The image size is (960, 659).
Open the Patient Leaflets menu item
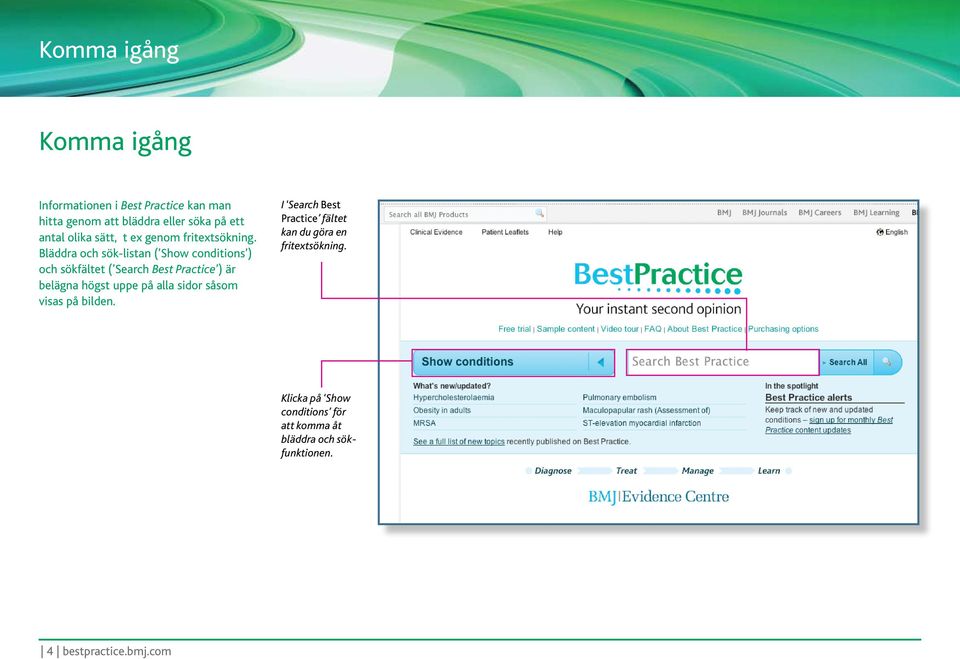click(x=504, y=232)
